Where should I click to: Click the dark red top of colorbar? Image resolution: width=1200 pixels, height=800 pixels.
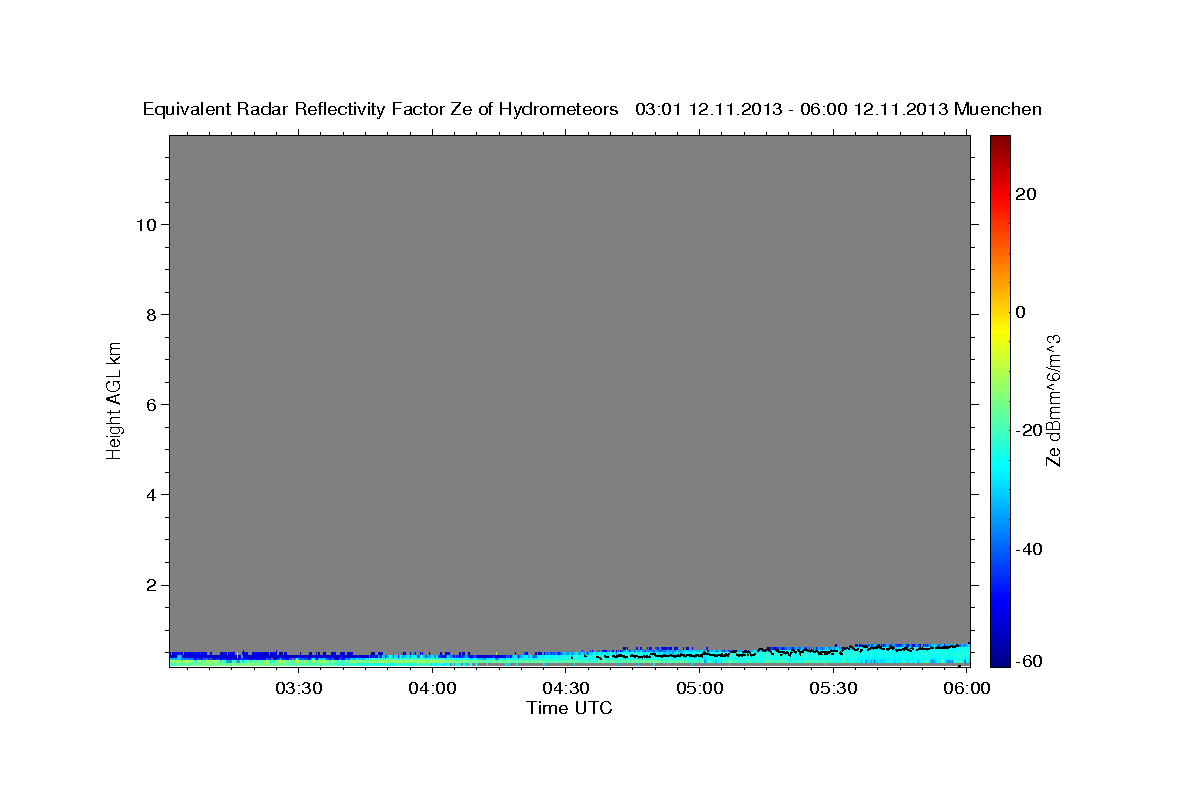click(x=1000, y=142)
